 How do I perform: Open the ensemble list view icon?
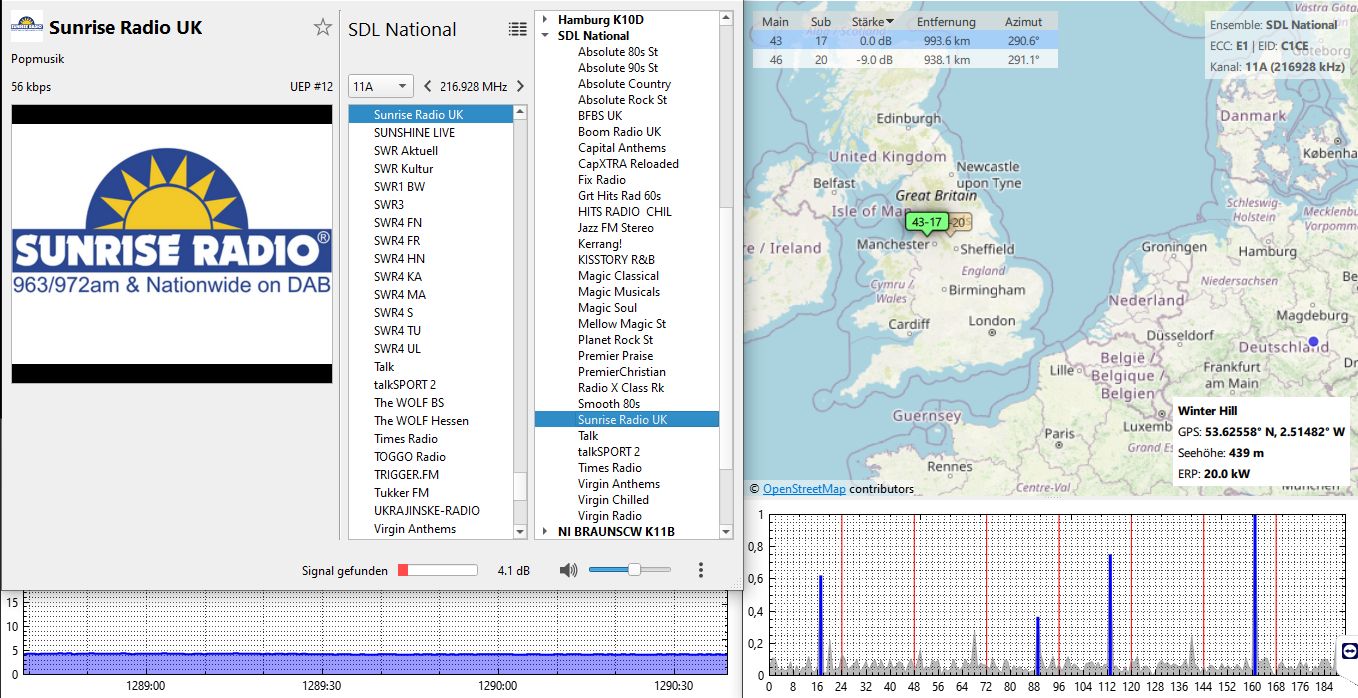[517, 30]
